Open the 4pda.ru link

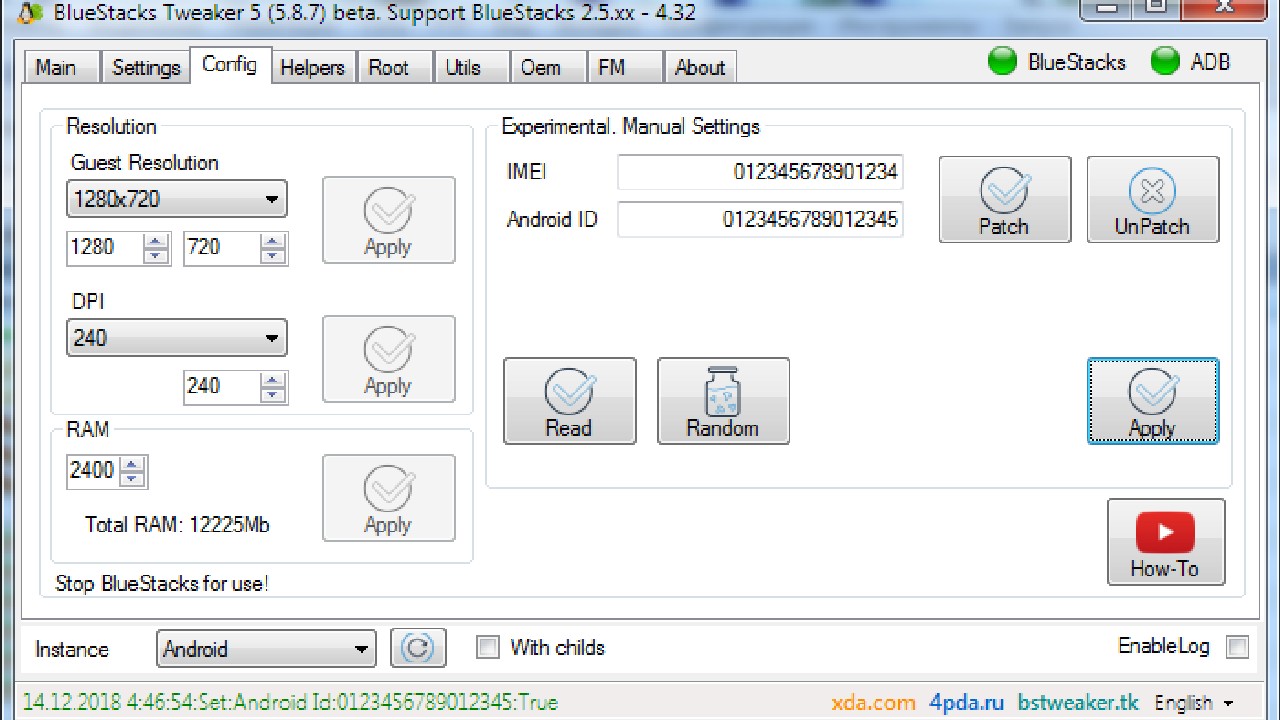pyautogui.click(x=966, y=703)
